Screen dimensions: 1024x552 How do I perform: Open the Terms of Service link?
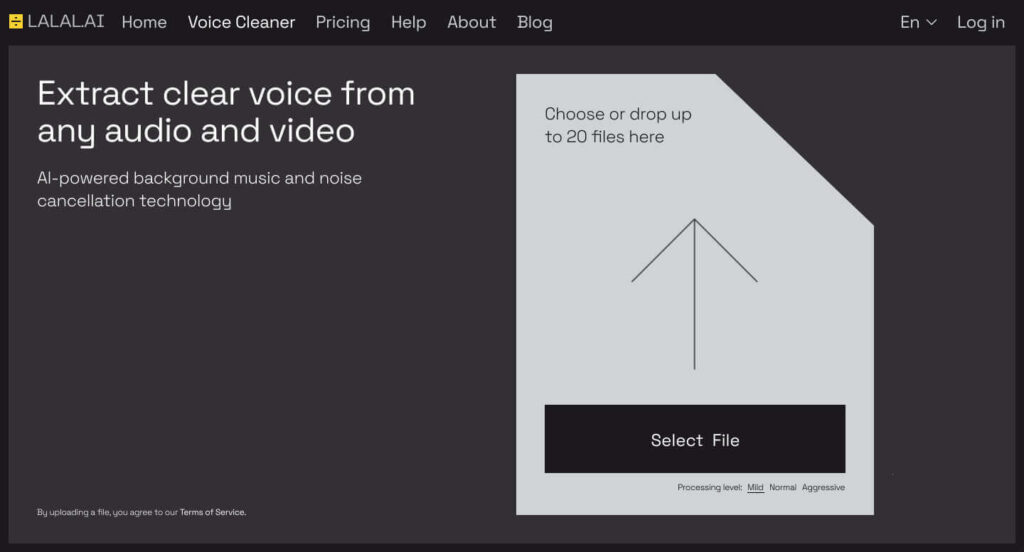[213, 512]
